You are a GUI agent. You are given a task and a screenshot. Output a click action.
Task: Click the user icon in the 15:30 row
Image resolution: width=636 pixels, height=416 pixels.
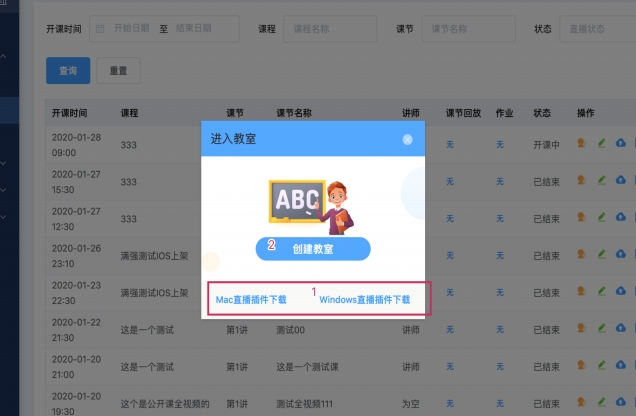(x=582, y=181)
